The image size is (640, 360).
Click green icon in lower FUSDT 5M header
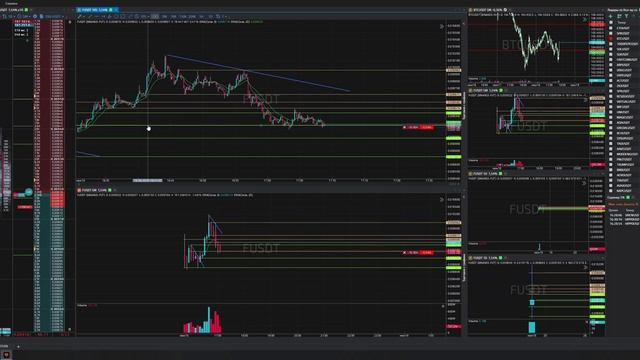click(x=109, y=190)
